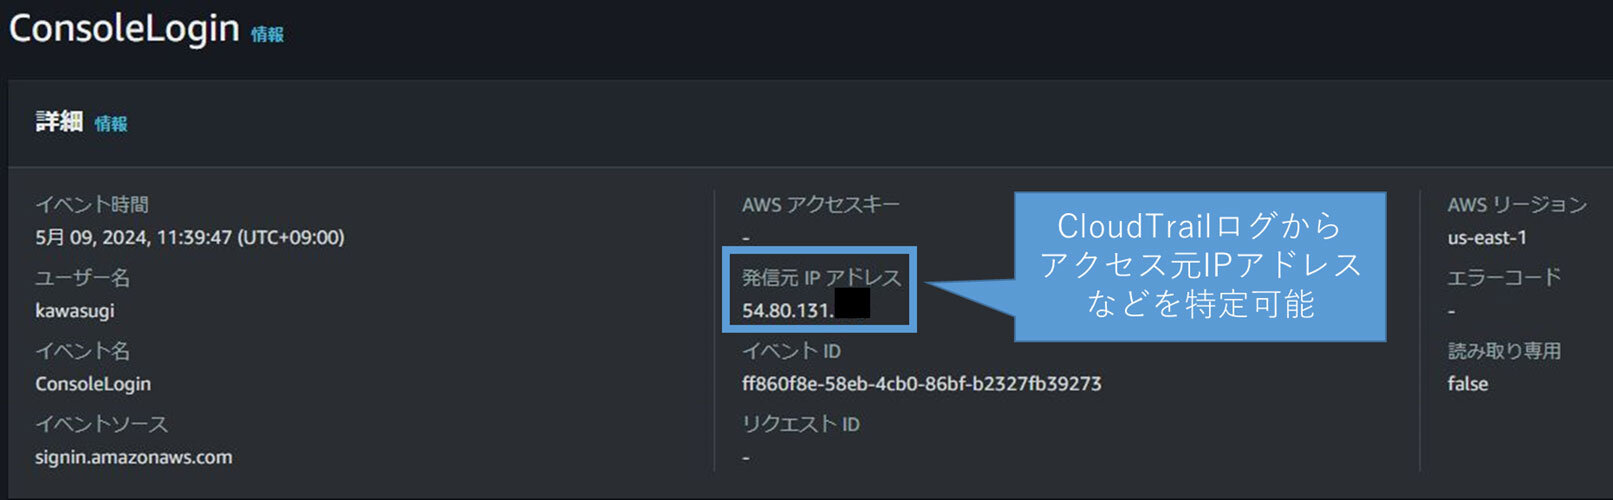The height and width of the screenshot is (500, 1613).
Task: Click the blue CloudTrail callout box
Action: (x=1200, y=266)
